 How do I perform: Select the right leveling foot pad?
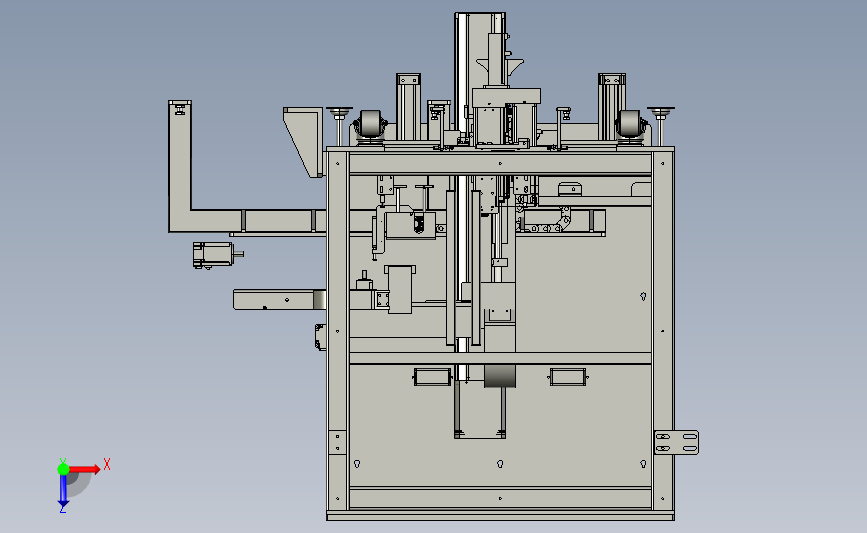coord(661,111)
